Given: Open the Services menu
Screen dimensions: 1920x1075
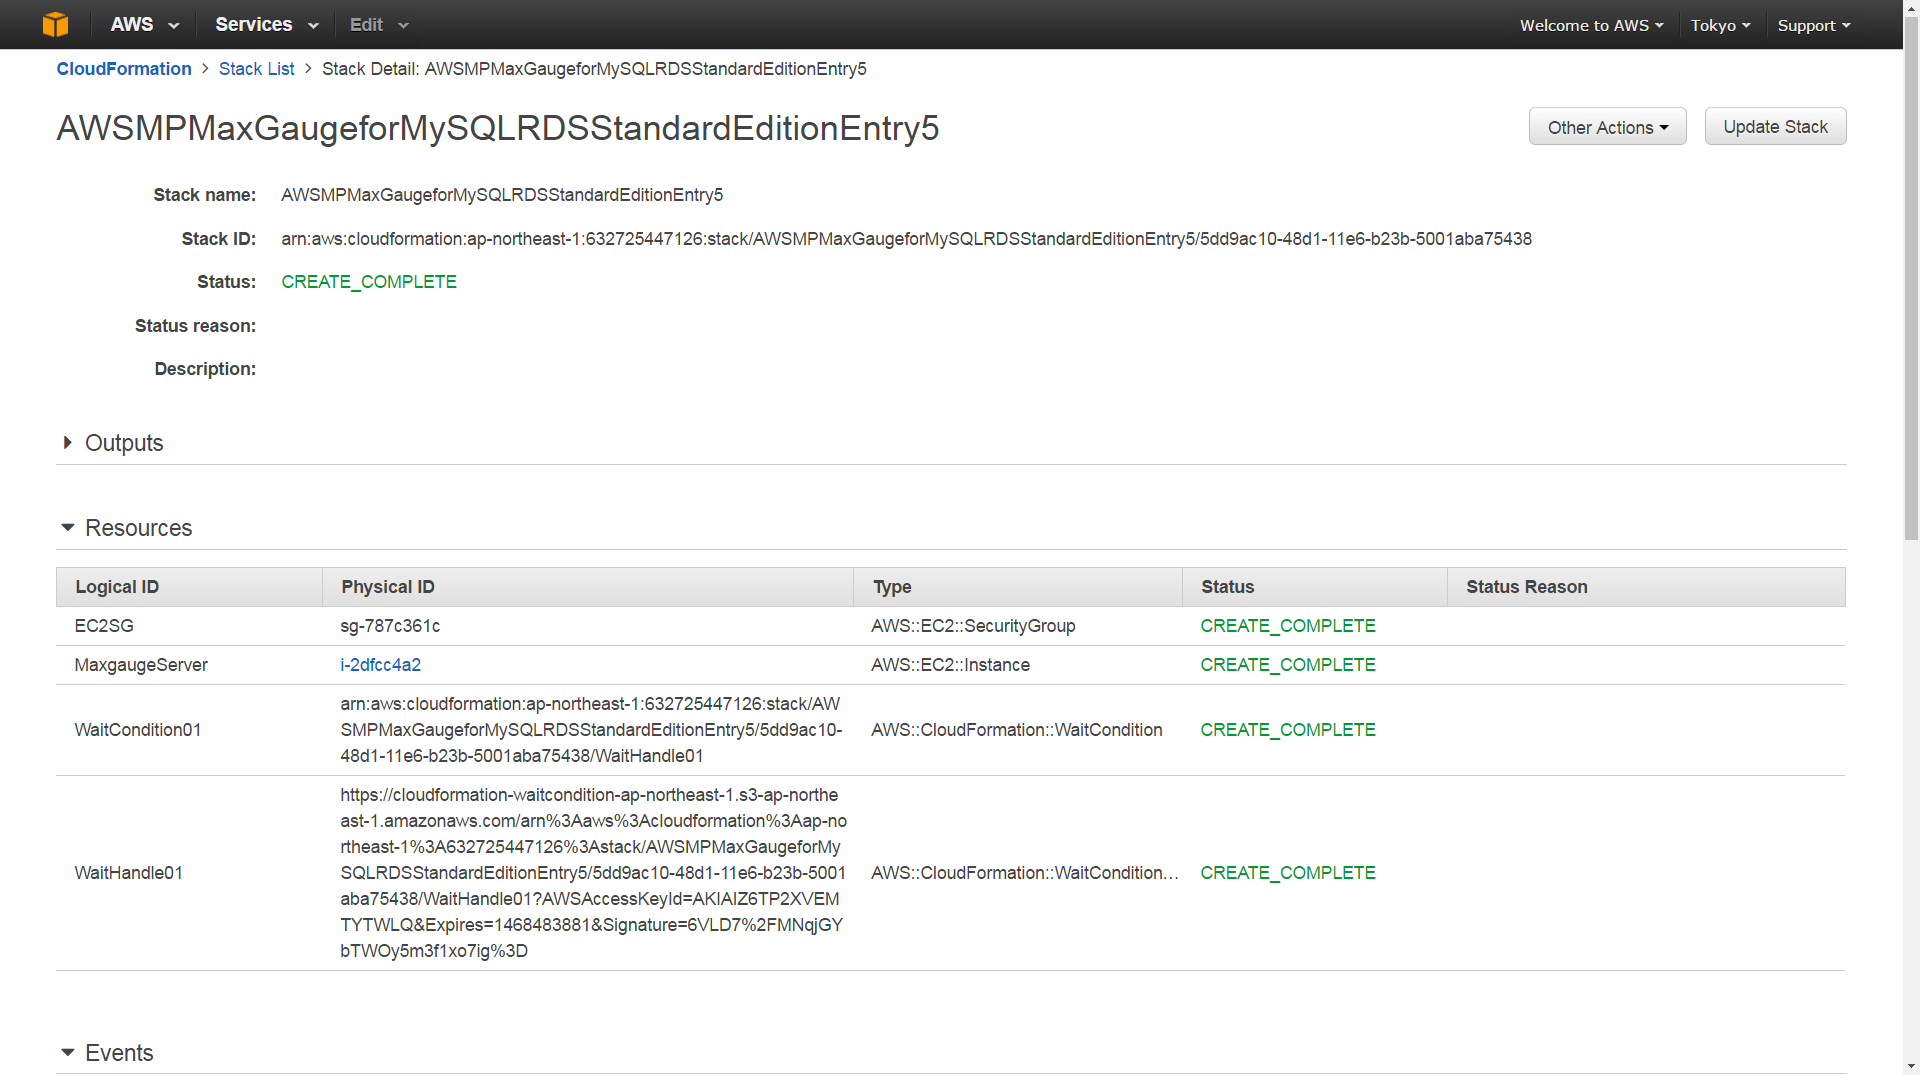Looking at the screenshot, I should (x=266, y=24).
